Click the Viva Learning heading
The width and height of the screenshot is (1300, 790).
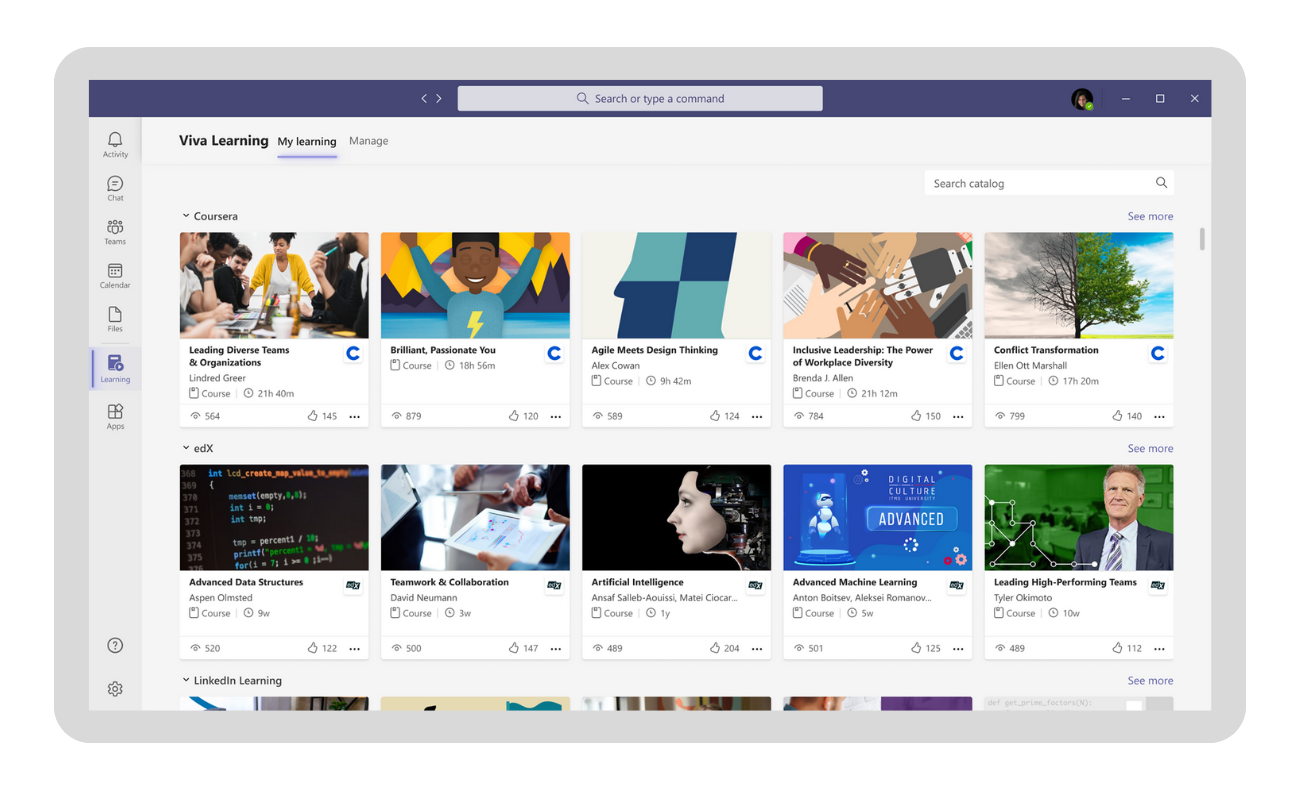pyautogui.click(x=224, y=141)
